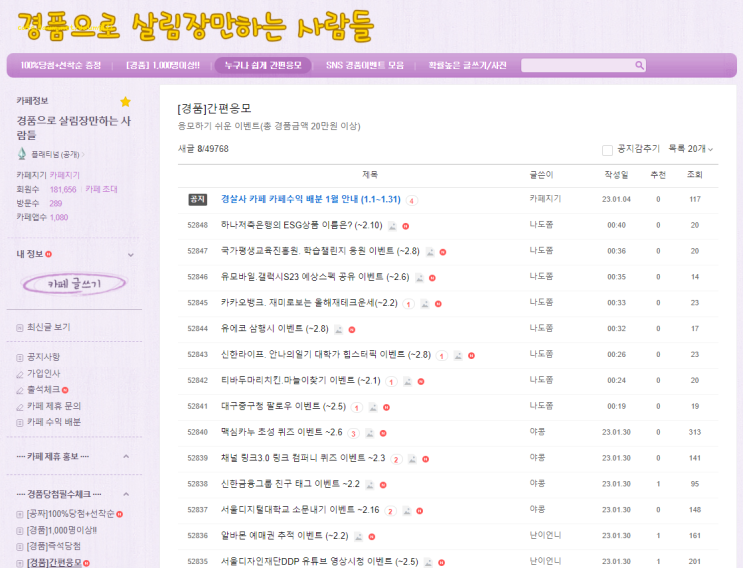Click the image icon on post 52844
This screenshot has height=568, width=743.
pyautogui.click(x=338, y=330)
